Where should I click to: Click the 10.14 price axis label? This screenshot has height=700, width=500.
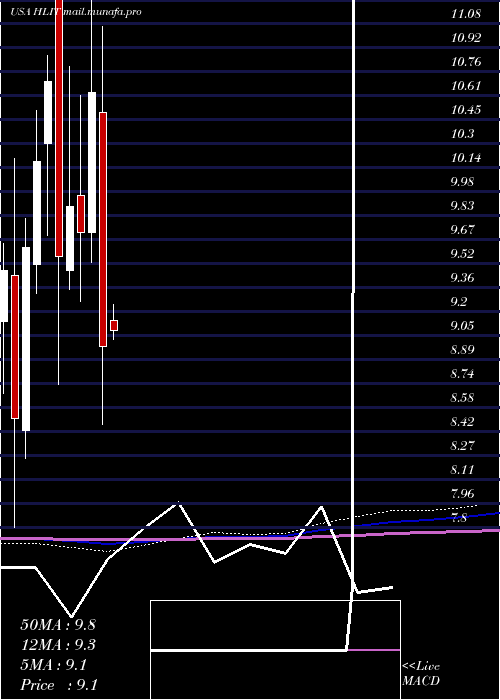click(466, 158)
